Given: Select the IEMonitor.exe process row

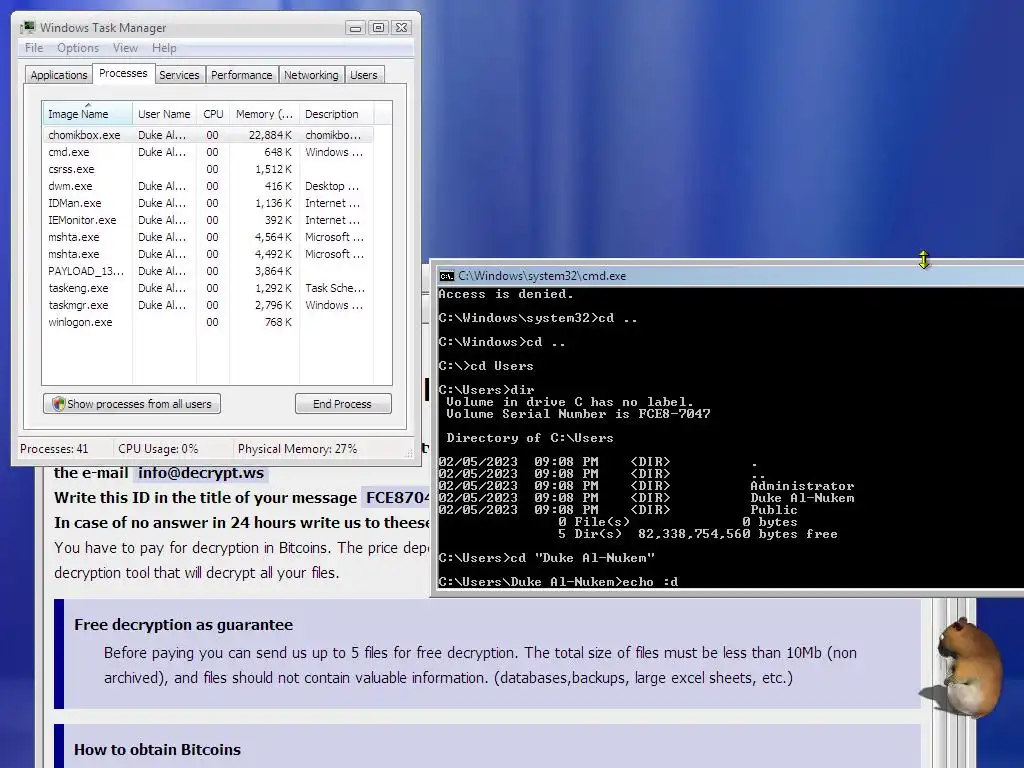Looking at the screenshot, I should tap(208, 220).
